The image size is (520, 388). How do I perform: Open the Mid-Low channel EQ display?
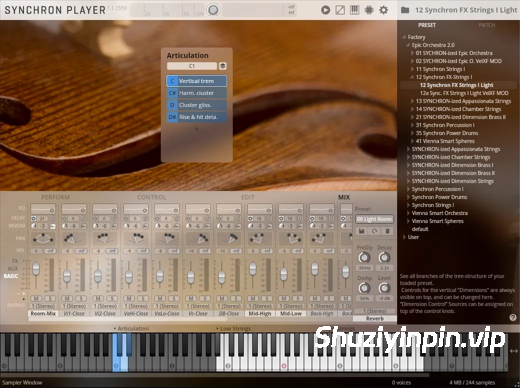point(291,209)
